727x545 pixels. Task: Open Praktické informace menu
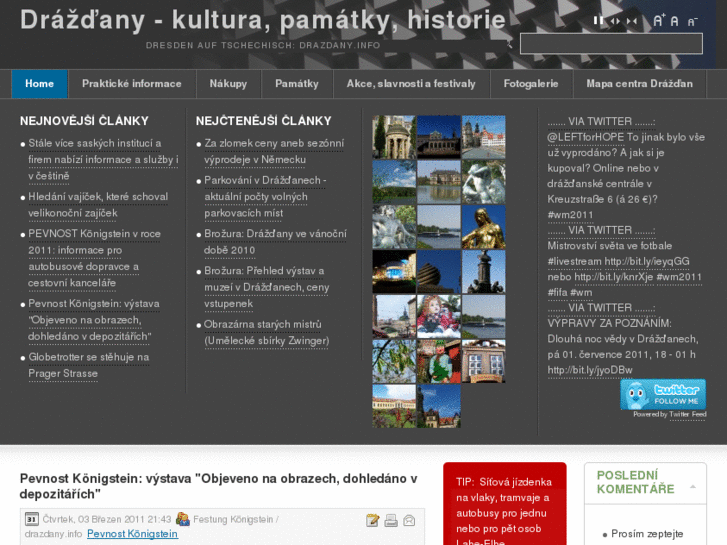point(132,84)
